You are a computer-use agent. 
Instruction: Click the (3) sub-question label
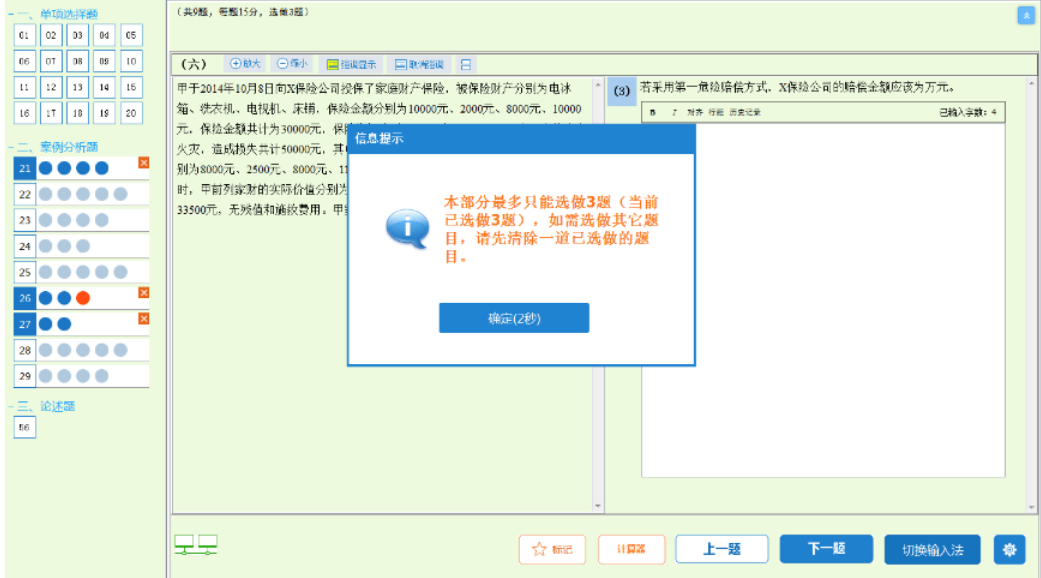tap(621, 91)
